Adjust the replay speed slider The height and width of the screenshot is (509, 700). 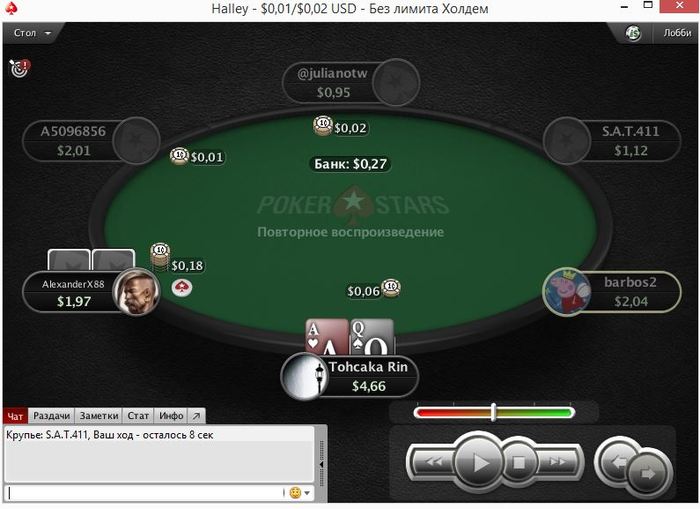pos(494,412)
